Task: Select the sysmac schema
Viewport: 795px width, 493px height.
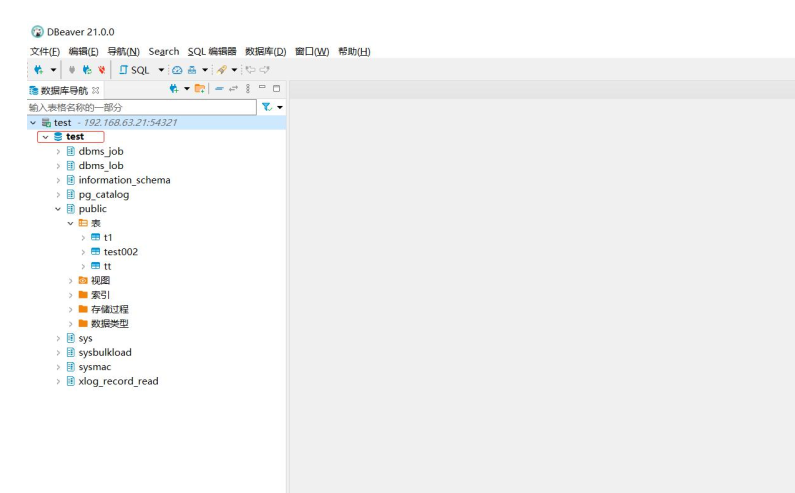Action: (x=95, y=367)
